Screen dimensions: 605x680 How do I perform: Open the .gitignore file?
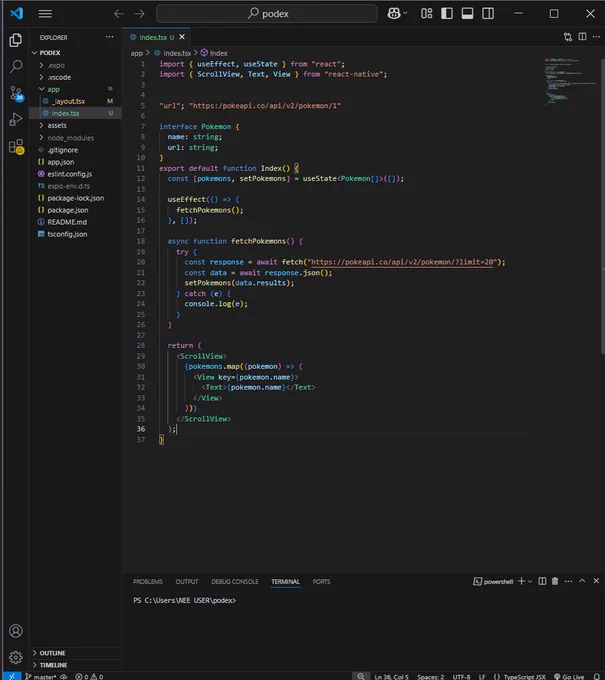tap(75, 150)
